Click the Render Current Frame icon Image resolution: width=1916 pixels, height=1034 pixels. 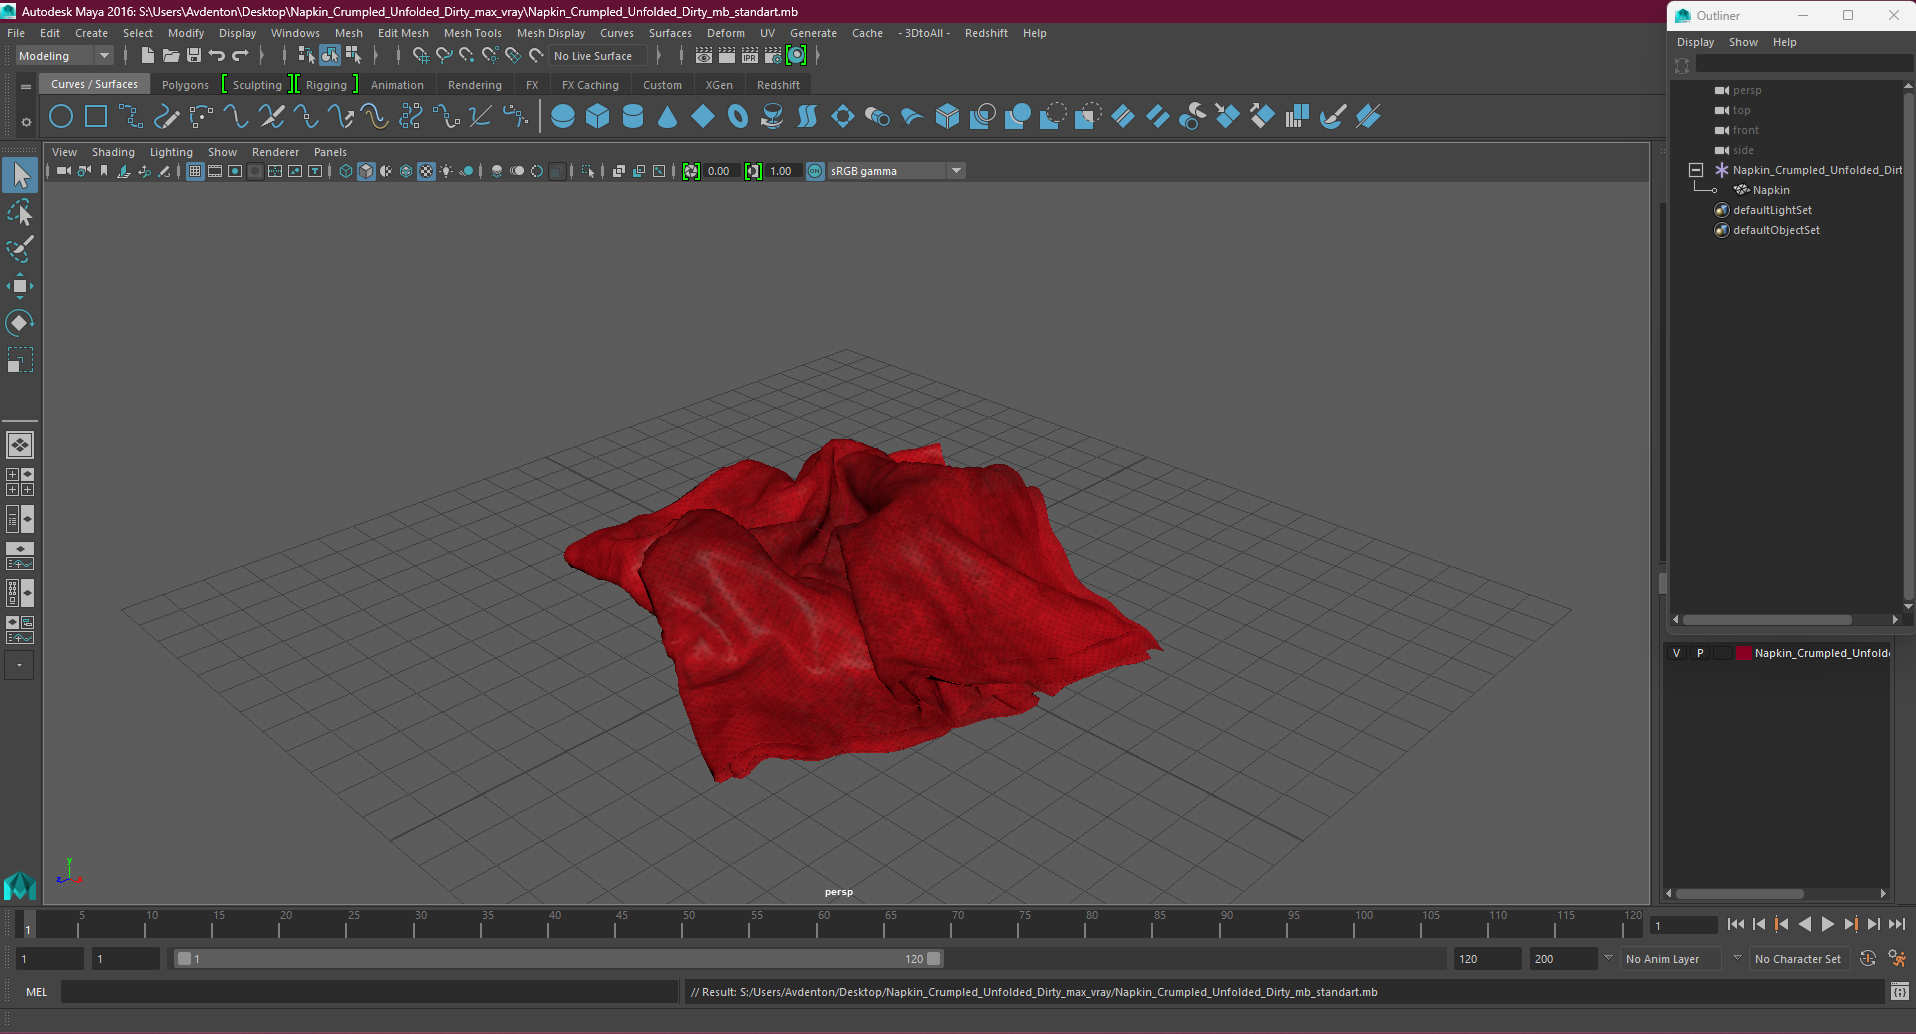727,56
